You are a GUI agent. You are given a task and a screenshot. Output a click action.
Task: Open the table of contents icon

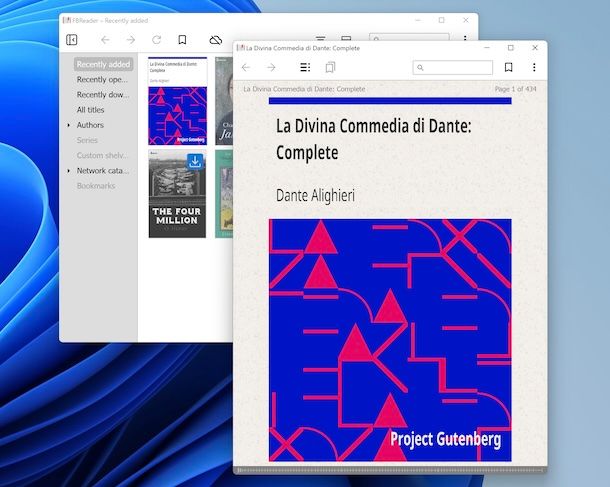tap(305, 68)
